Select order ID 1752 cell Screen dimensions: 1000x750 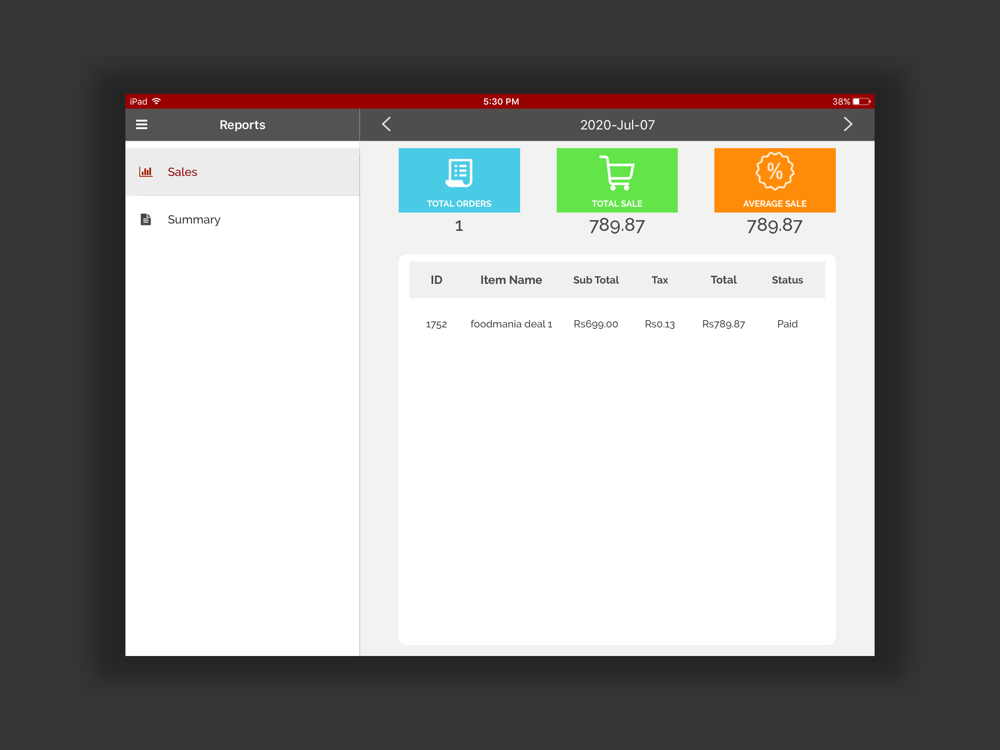436,324
